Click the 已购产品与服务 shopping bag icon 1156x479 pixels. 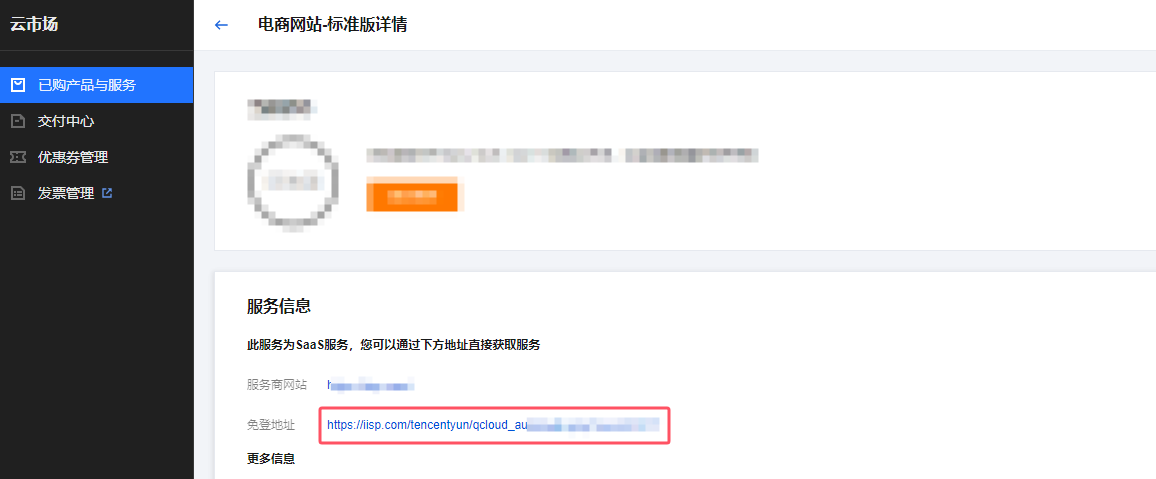click(18, 85)
